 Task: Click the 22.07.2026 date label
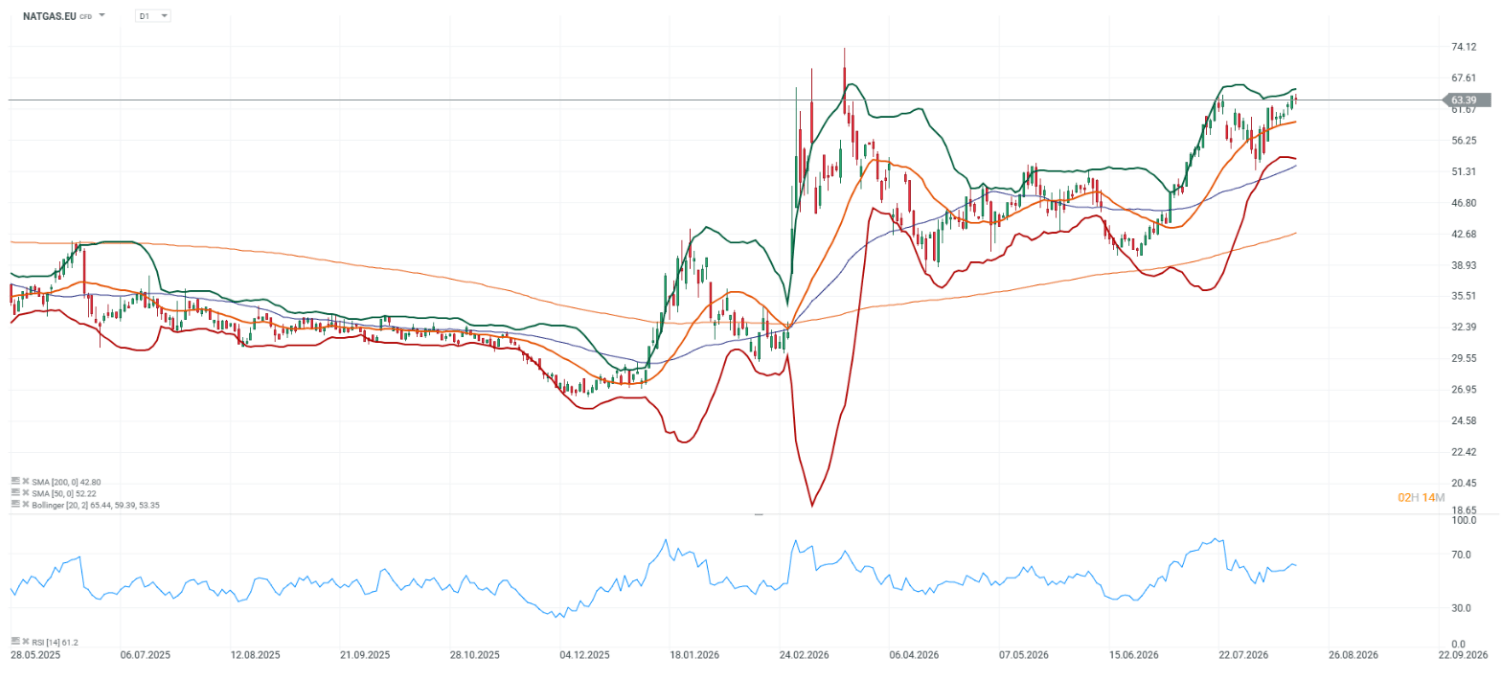(x=1243, y=655)
